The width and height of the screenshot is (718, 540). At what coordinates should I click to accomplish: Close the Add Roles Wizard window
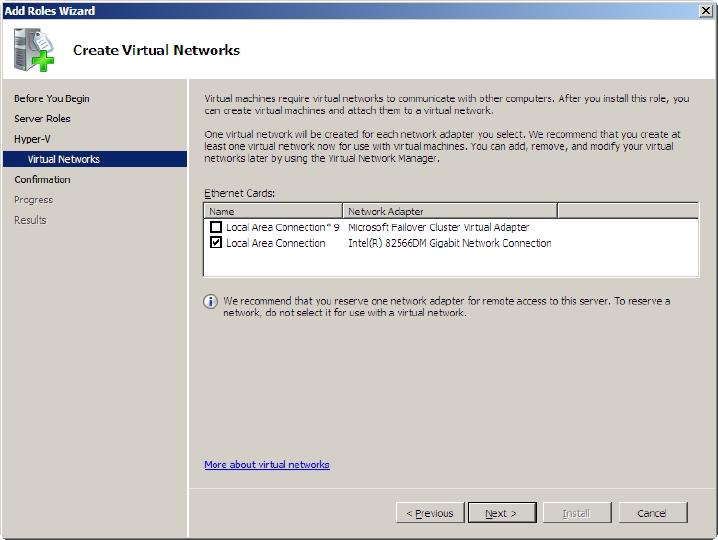coord(706,11)
